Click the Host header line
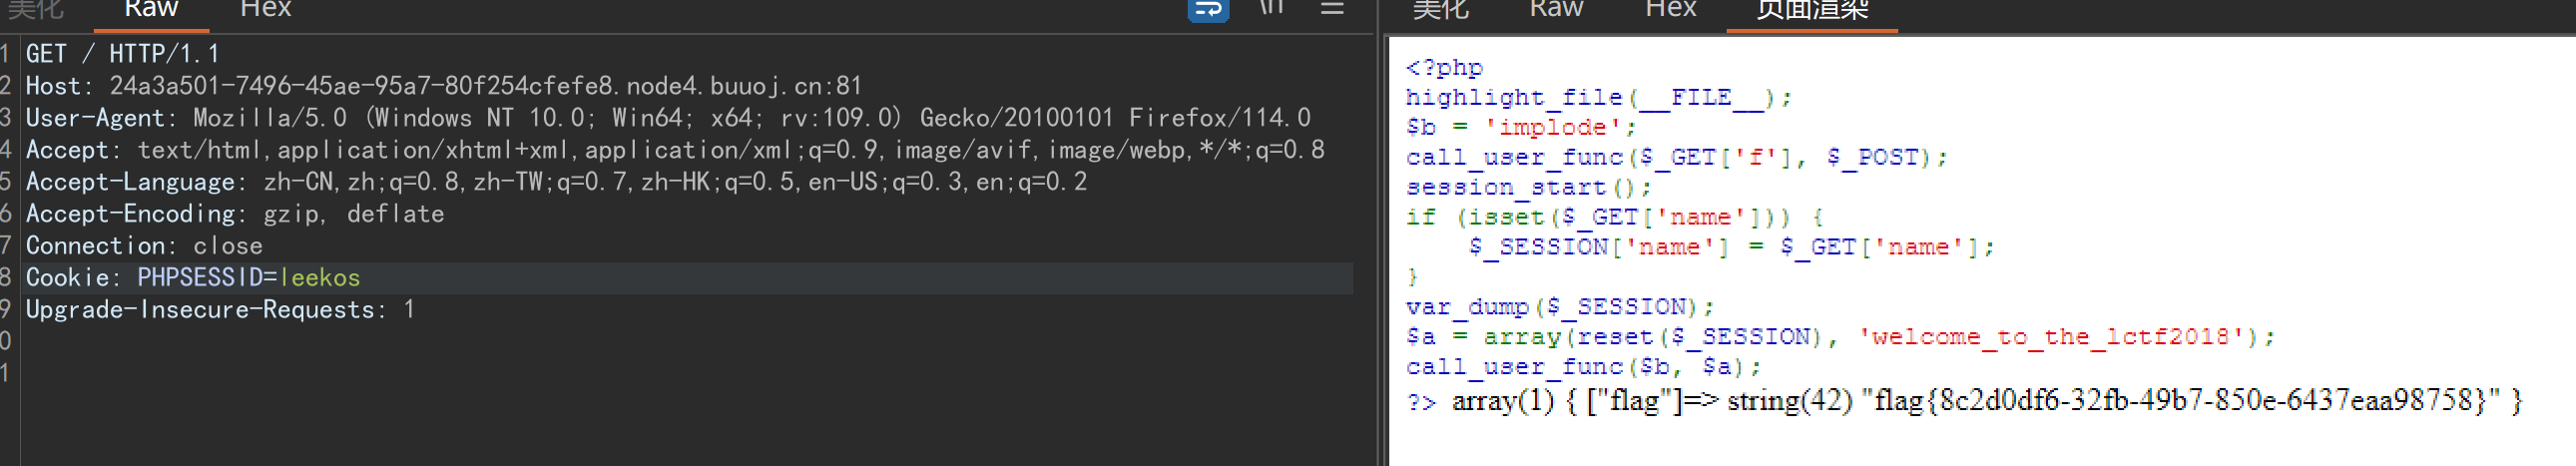The width and height of the screenshot is (2576, 466). 444,86
